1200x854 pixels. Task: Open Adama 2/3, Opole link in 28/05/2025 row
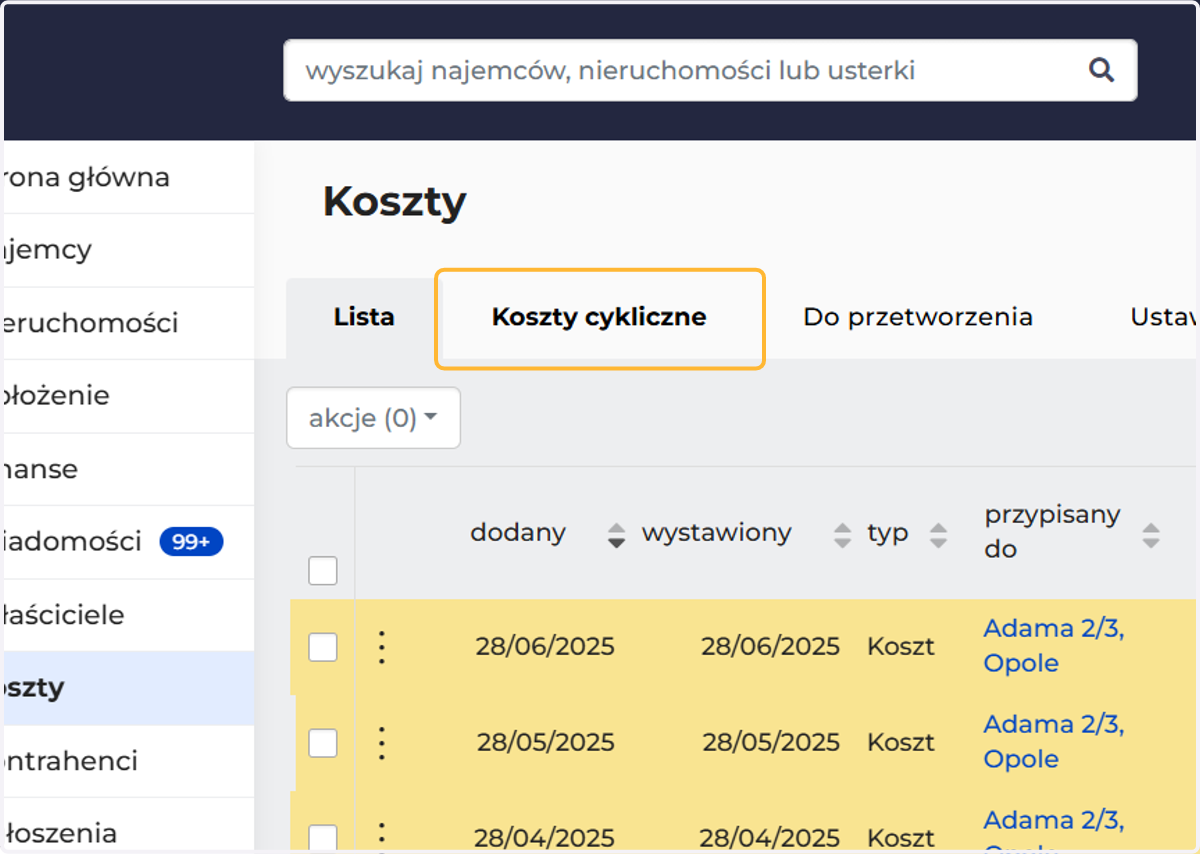coord(1053,741)
